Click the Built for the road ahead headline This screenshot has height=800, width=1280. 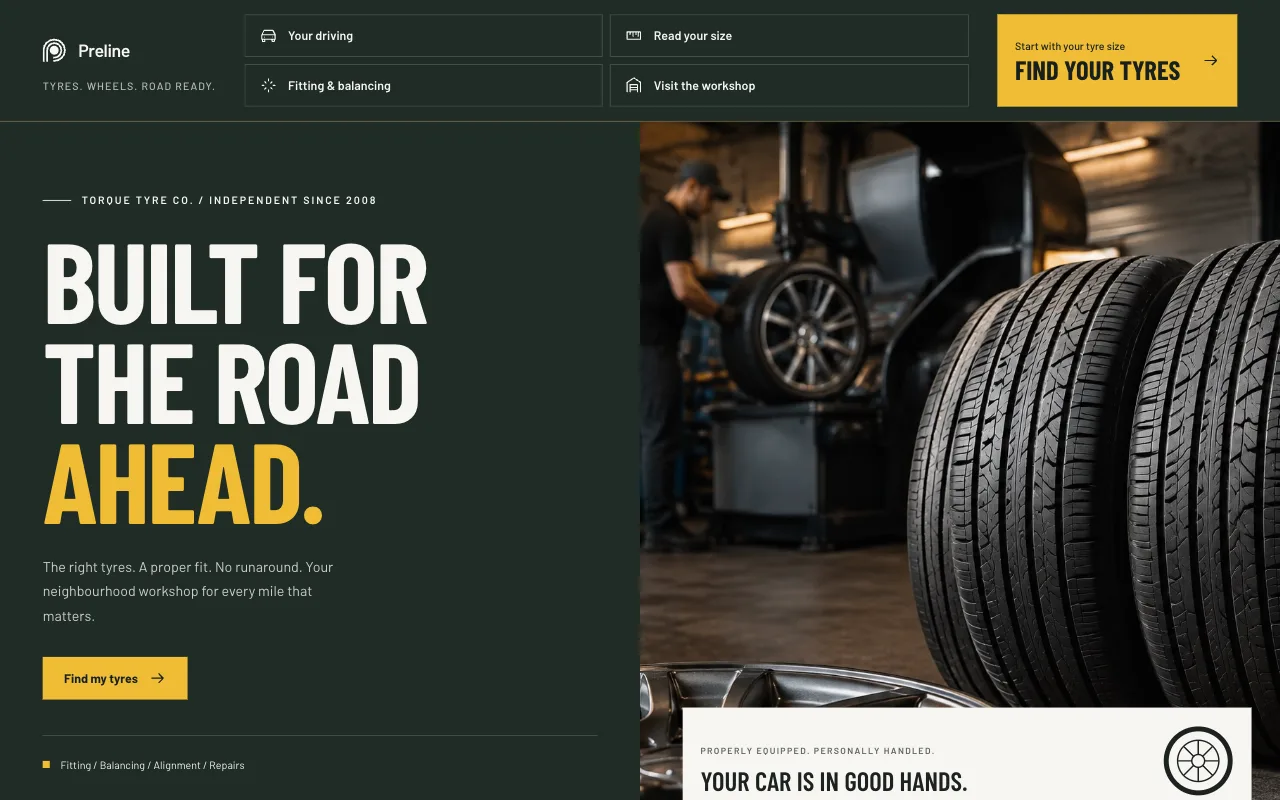(236, 383)
